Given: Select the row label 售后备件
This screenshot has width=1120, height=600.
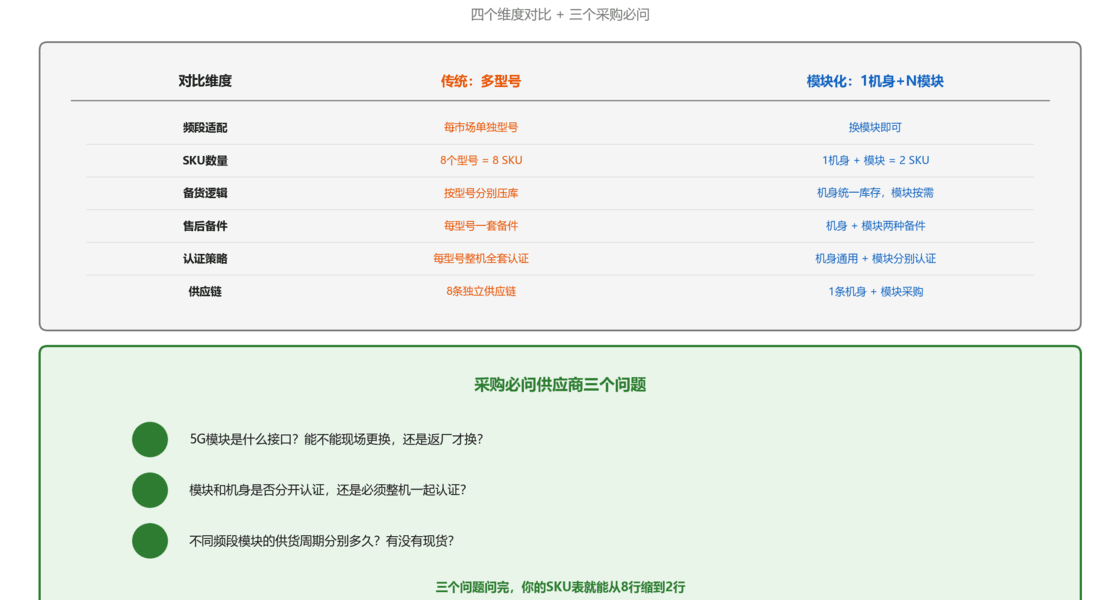Looking at the screenshot, I should (205, 226).
